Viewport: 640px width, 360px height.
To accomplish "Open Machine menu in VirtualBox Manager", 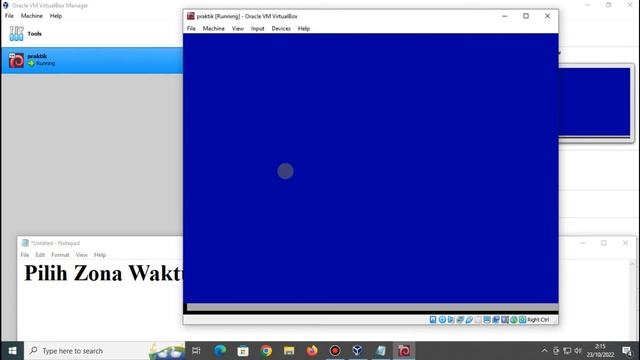I will [31, 16].
